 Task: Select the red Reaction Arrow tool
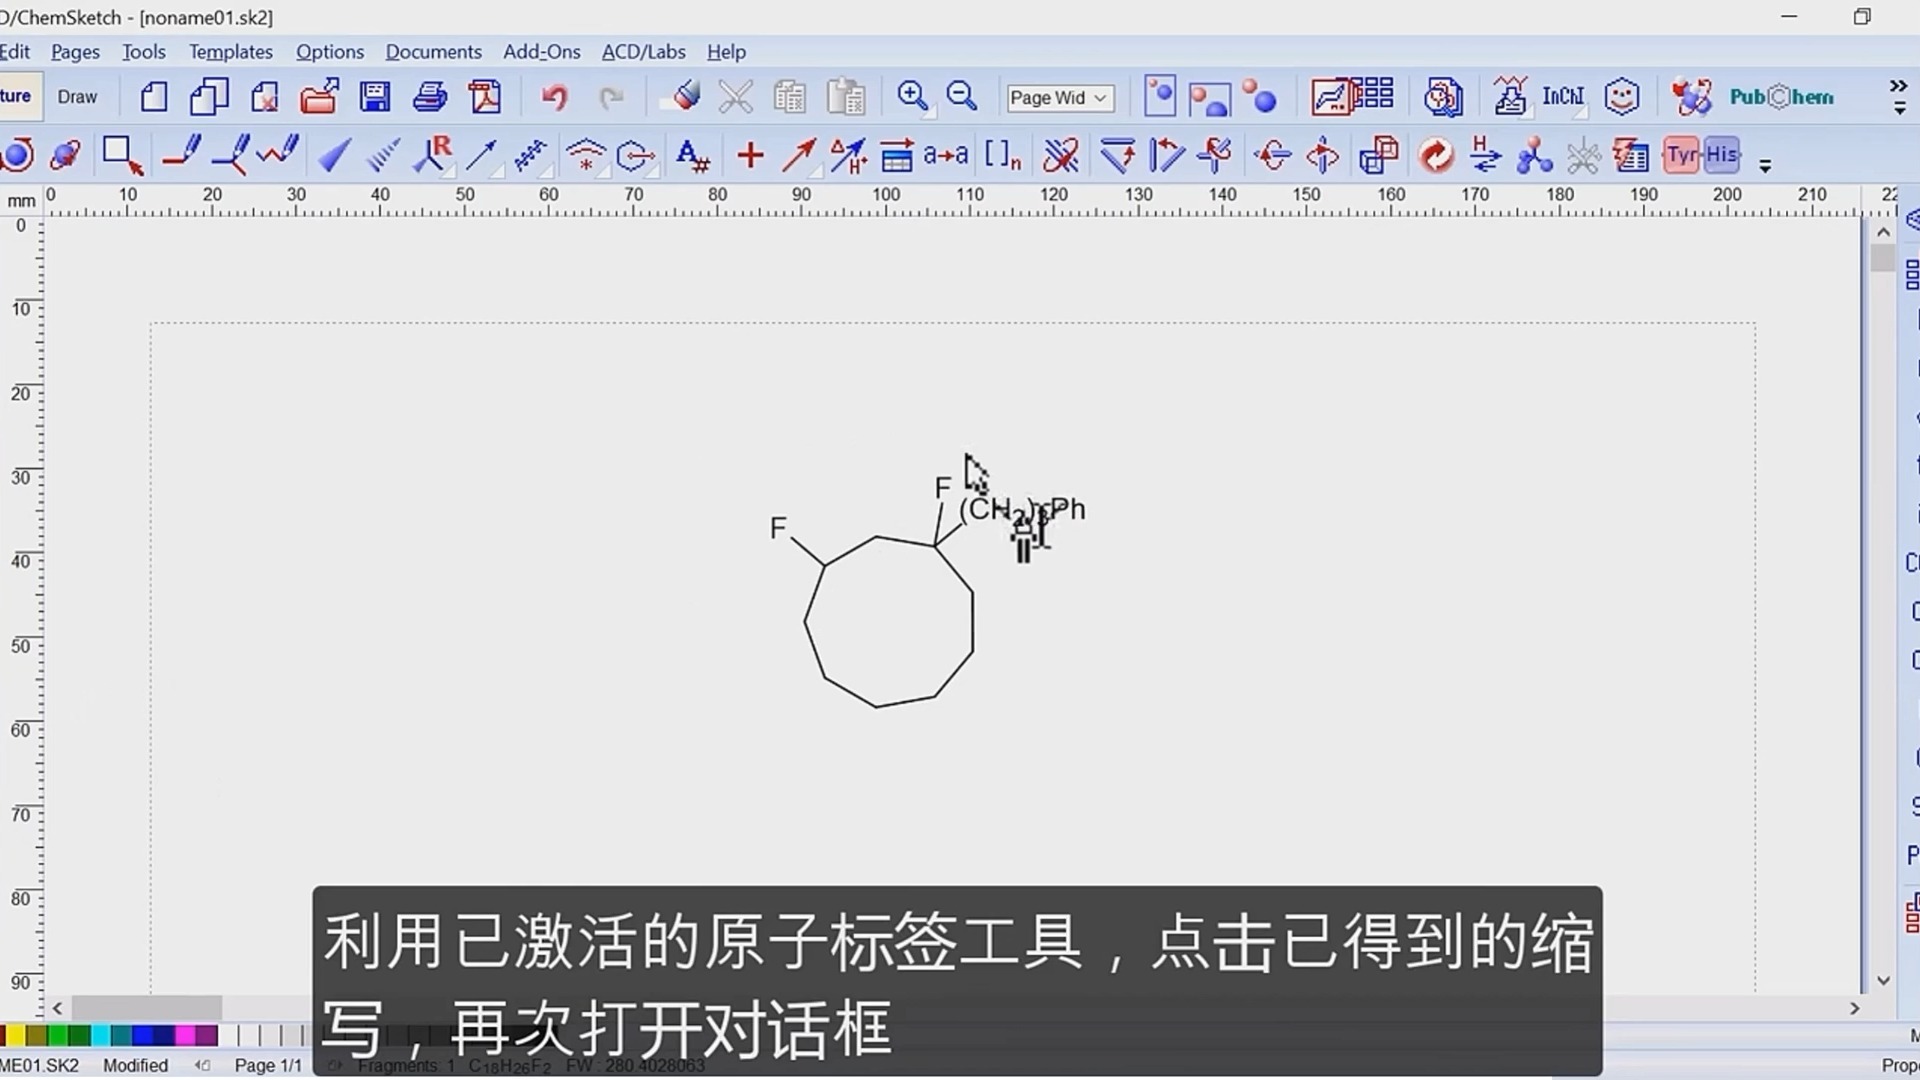click(798, 155)
